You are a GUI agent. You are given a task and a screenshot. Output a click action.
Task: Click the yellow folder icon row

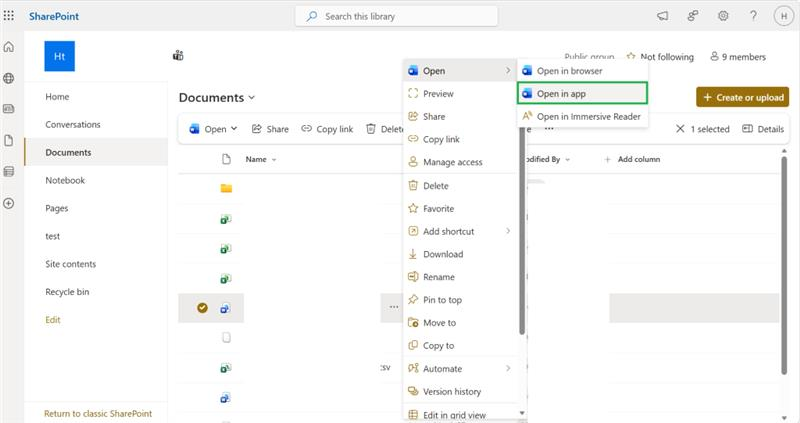(x=226, y=188)
